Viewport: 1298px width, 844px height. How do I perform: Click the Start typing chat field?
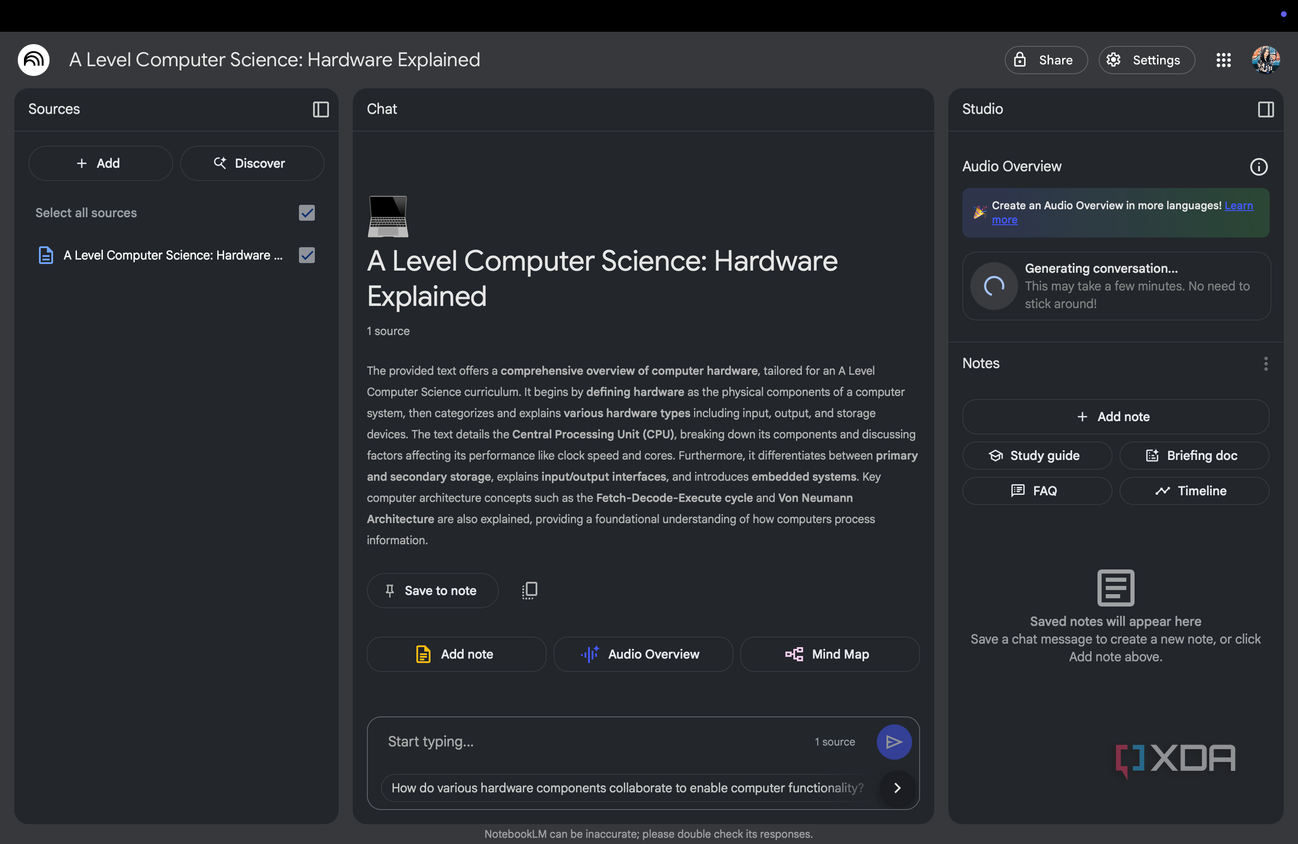point(595,742)
